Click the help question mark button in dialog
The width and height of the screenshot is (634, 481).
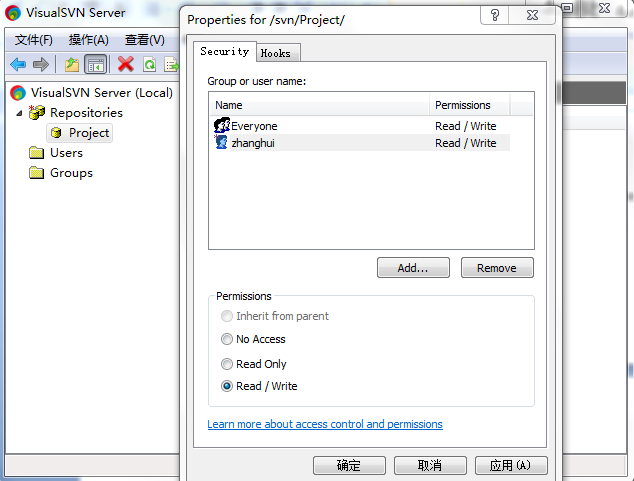[495, 15]
